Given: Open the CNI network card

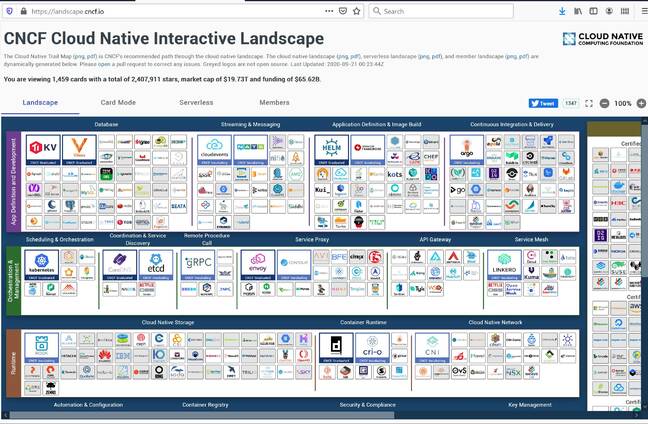Looking at the screenshot, I should [432, 348].
